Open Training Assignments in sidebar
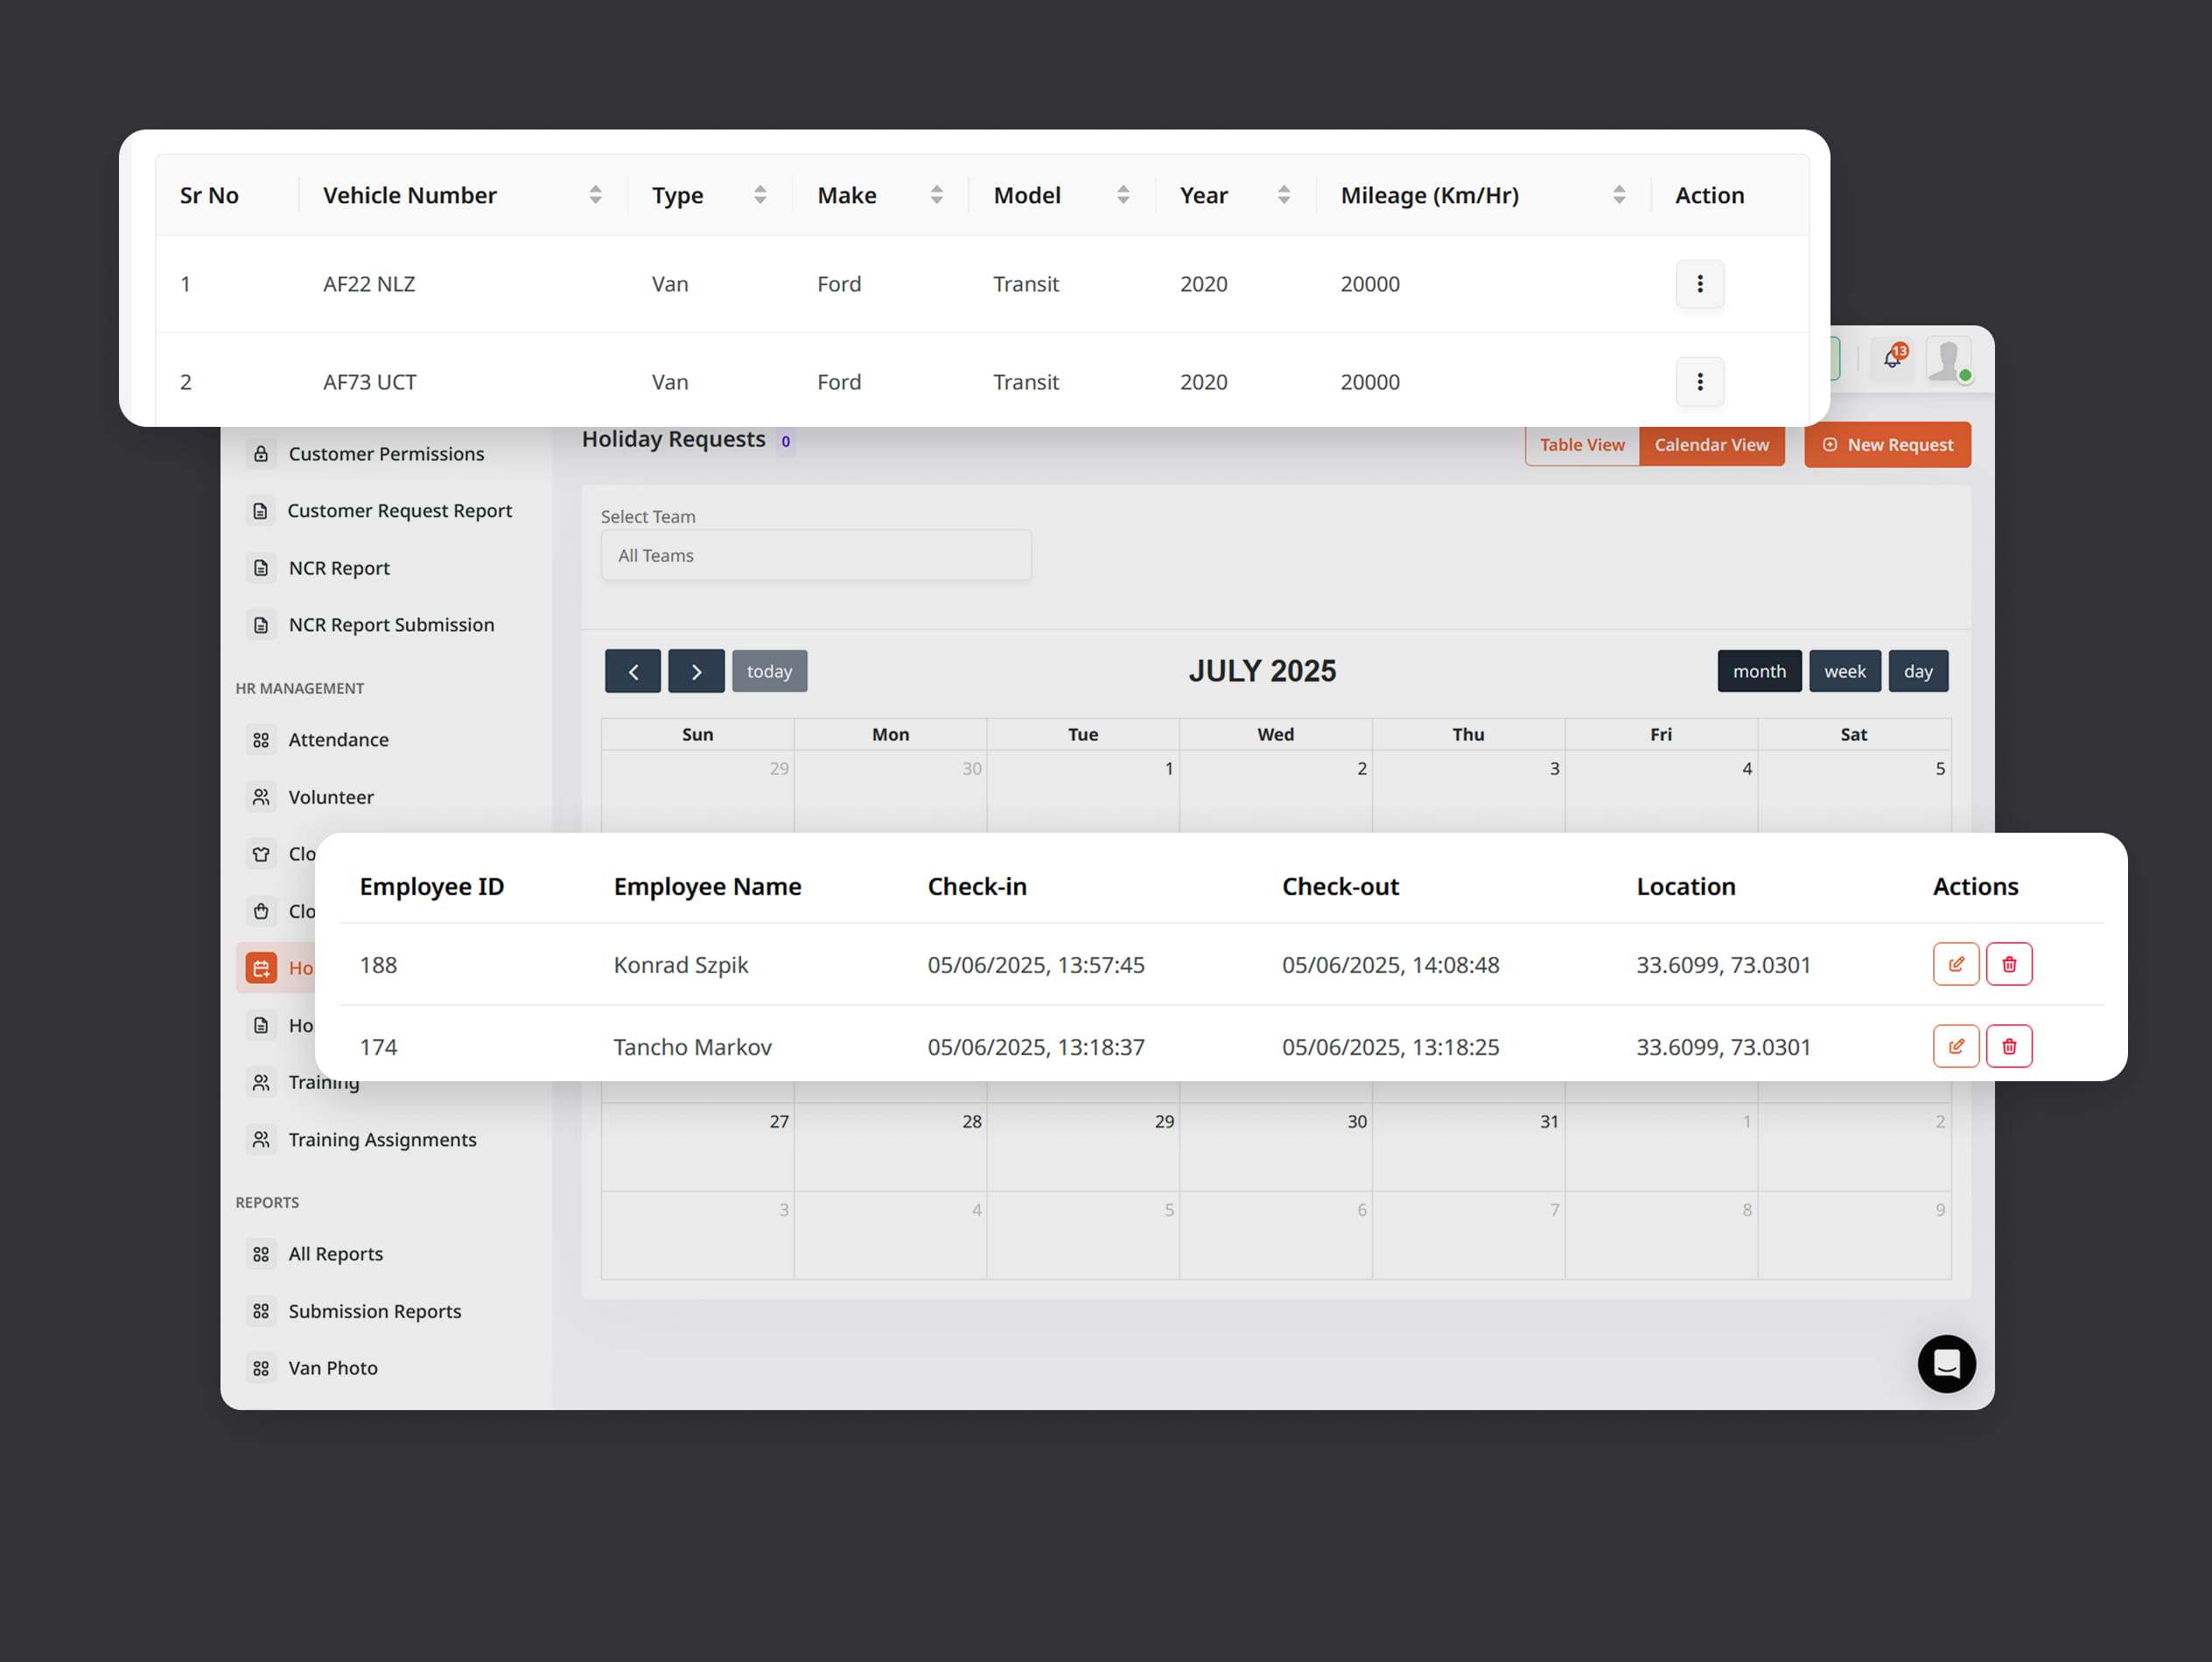This screenshot has width=2212, height=1662. (x=382, y=1139)
